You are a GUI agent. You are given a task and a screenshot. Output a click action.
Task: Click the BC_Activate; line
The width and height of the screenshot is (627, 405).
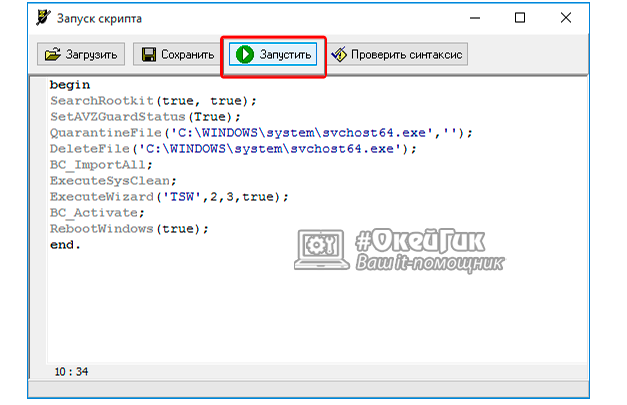(97, 213)
